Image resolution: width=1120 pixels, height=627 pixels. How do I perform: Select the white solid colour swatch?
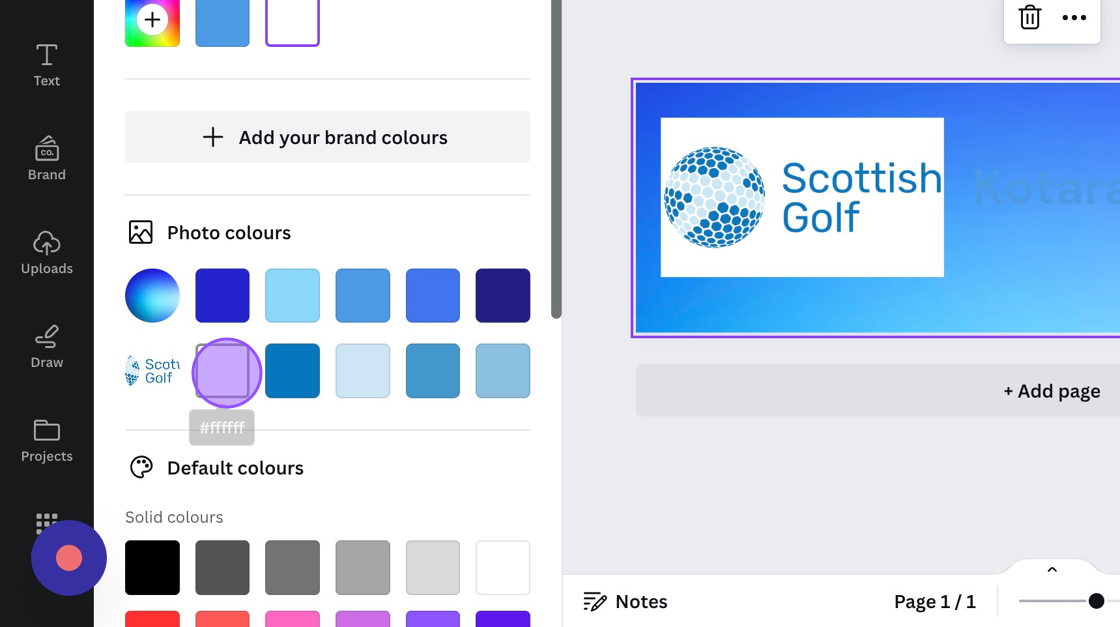[x=503, y=568]
